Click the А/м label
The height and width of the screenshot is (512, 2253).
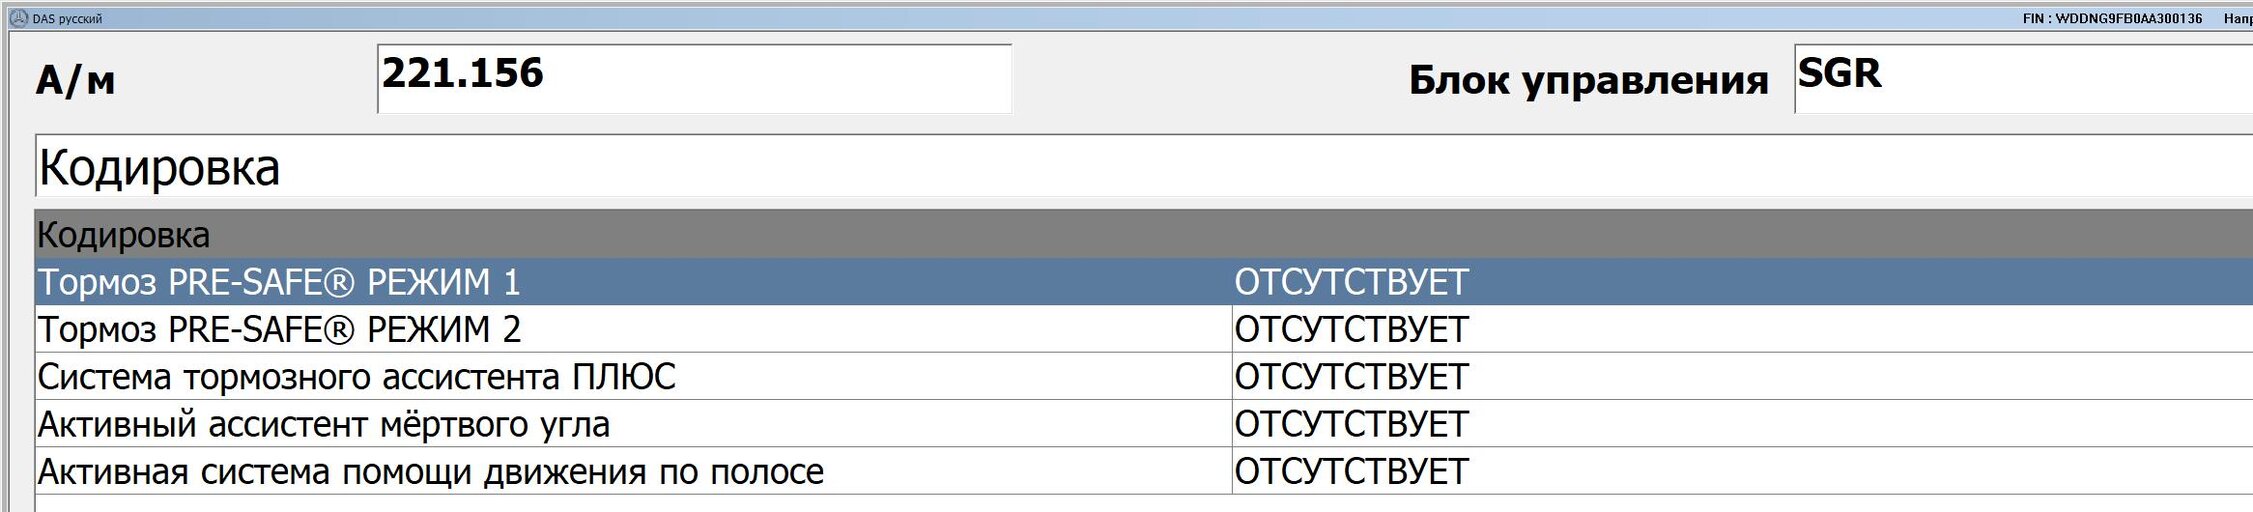click(x=76, y=80)
